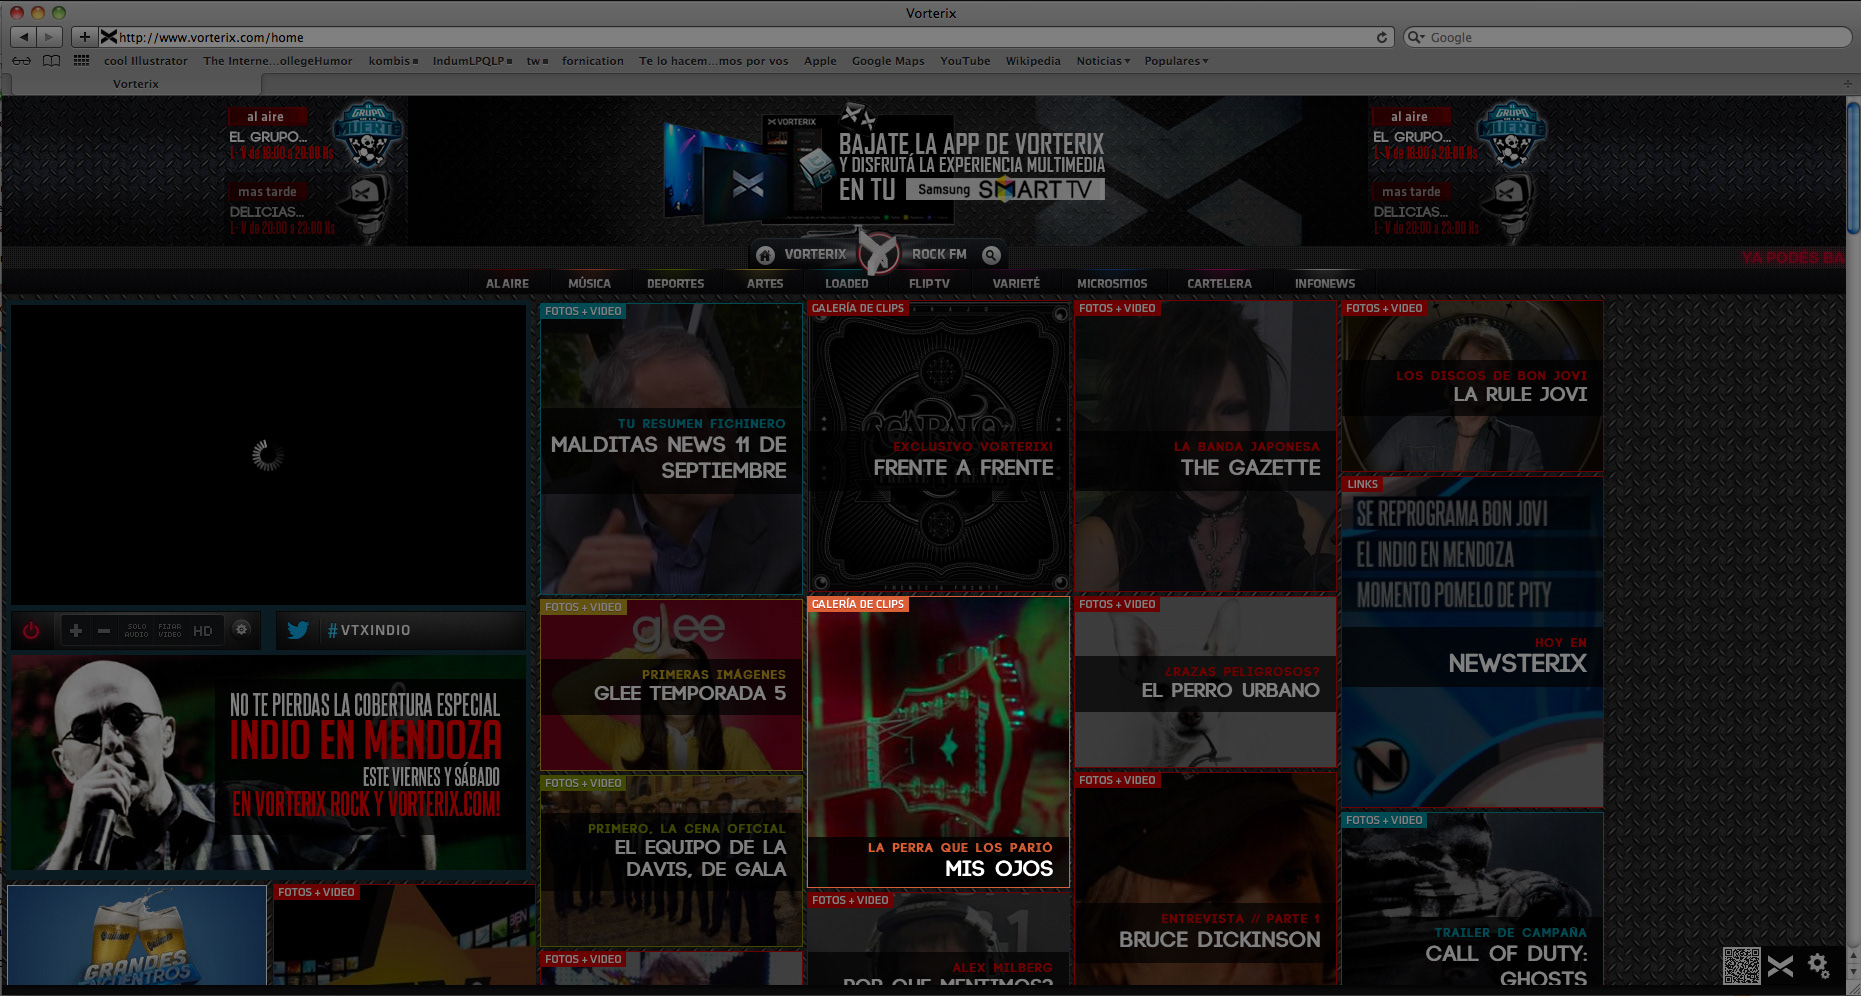Open the Google Maps bookmark
The image size is (1861, 996).
(888, 61)
